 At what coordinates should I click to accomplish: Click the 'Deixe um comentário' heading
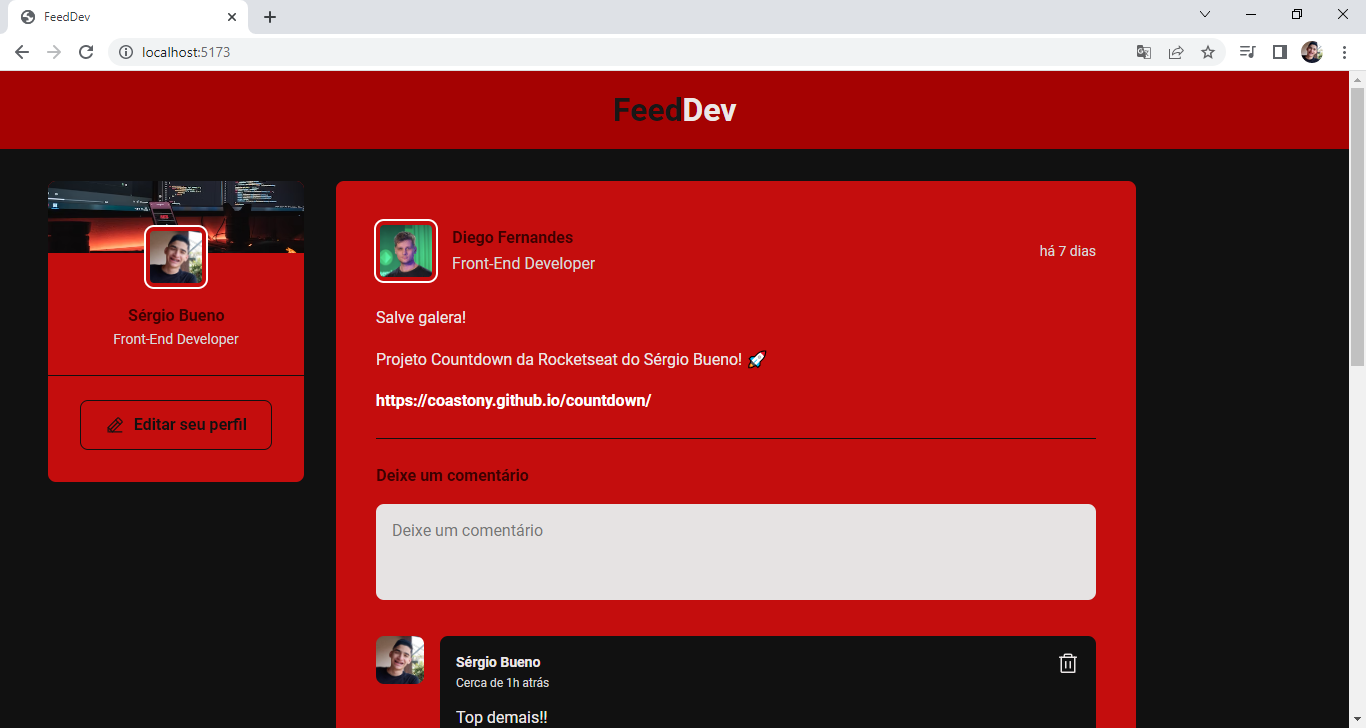[452, 475]
